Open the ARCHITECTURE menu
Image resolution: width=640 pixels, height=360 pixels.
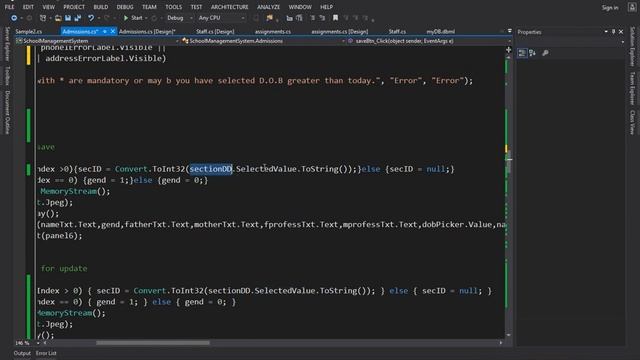click(x=229, y=7)
